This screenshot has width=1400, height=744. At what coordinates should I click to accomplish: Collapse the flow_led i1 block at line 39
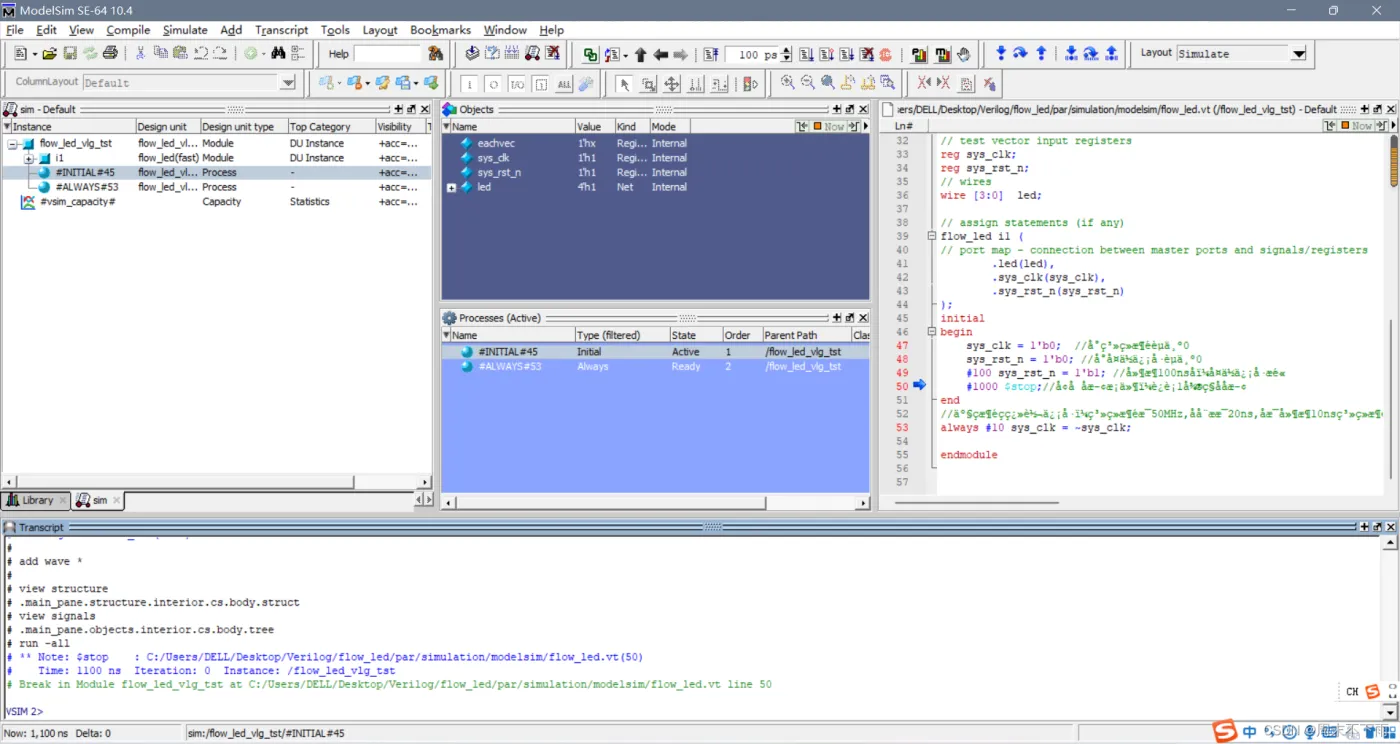[x=933, y=237]
